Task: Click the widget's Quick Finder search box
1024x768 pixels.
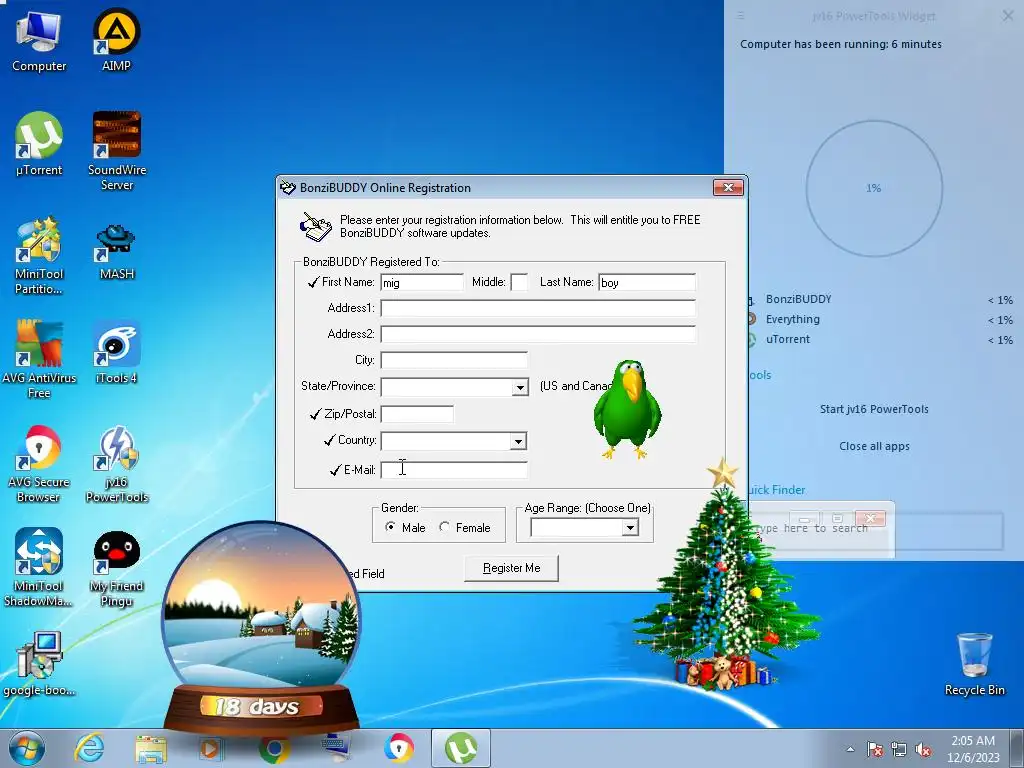Action: pos(875,529)
